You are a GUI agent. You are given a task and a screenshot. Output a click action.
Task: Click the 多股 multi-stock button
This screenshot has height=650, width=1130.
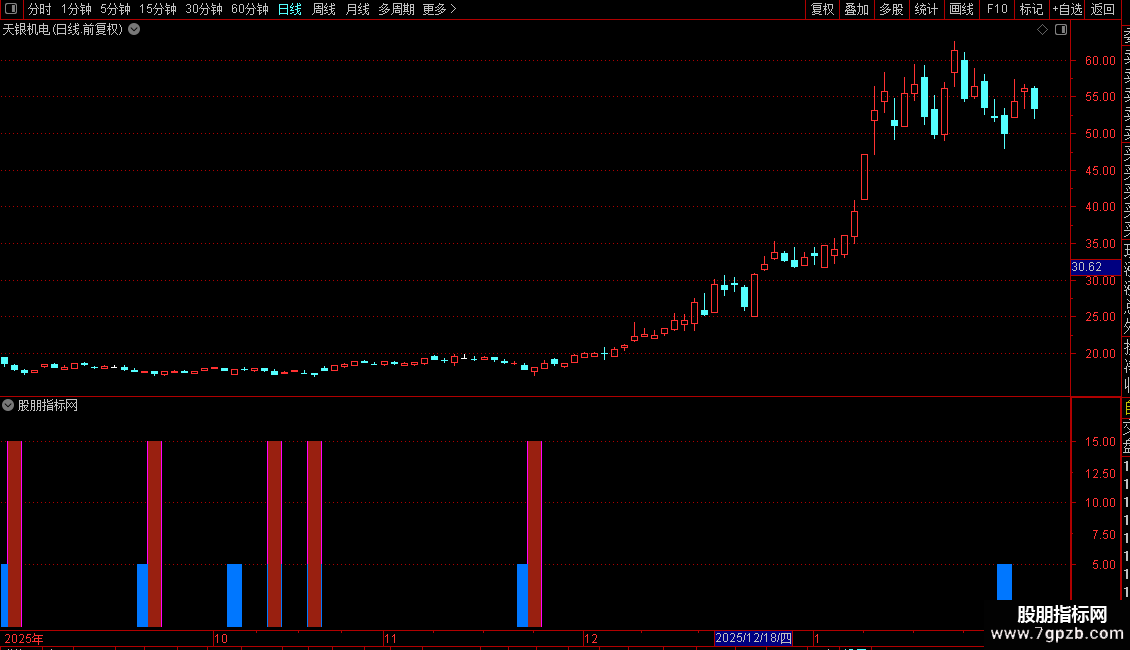click(891, 9)
